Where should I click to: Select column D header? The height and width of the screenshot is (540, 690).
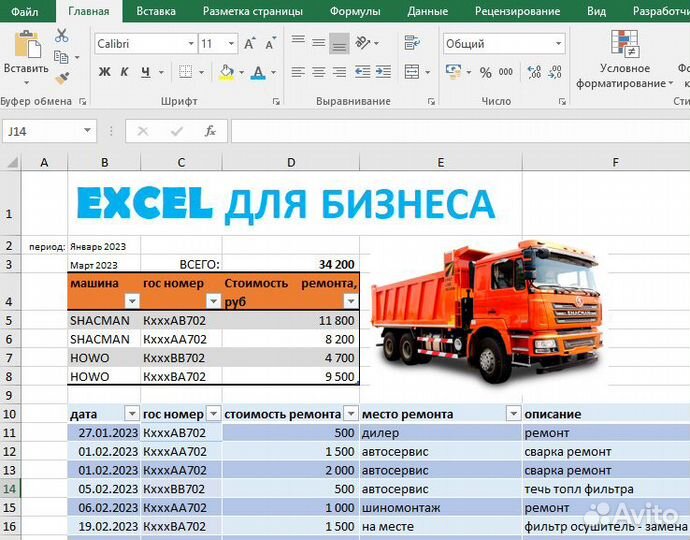point(291,162)
